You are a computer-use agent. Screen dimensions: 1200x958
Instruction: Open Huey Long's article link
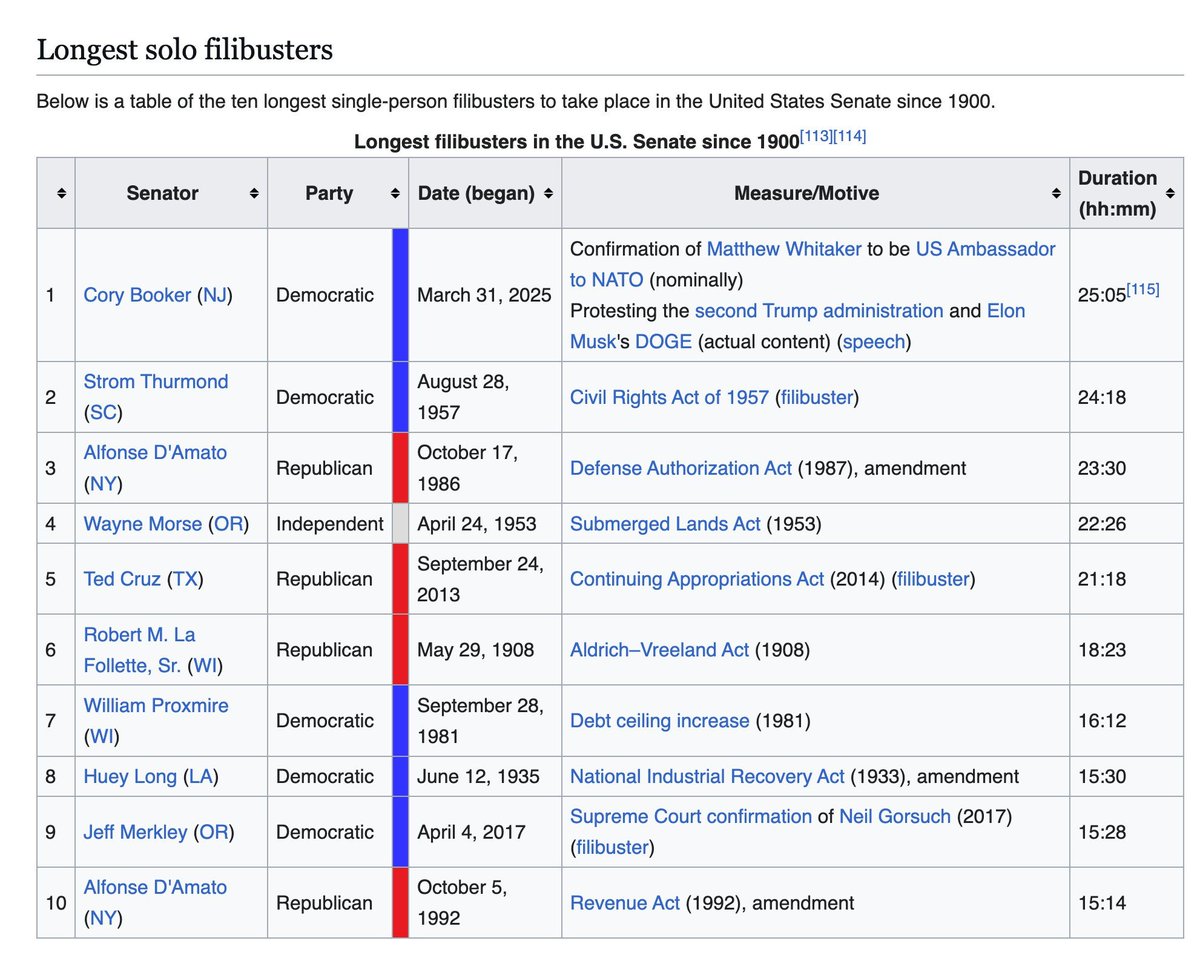(x=130, y=777)
